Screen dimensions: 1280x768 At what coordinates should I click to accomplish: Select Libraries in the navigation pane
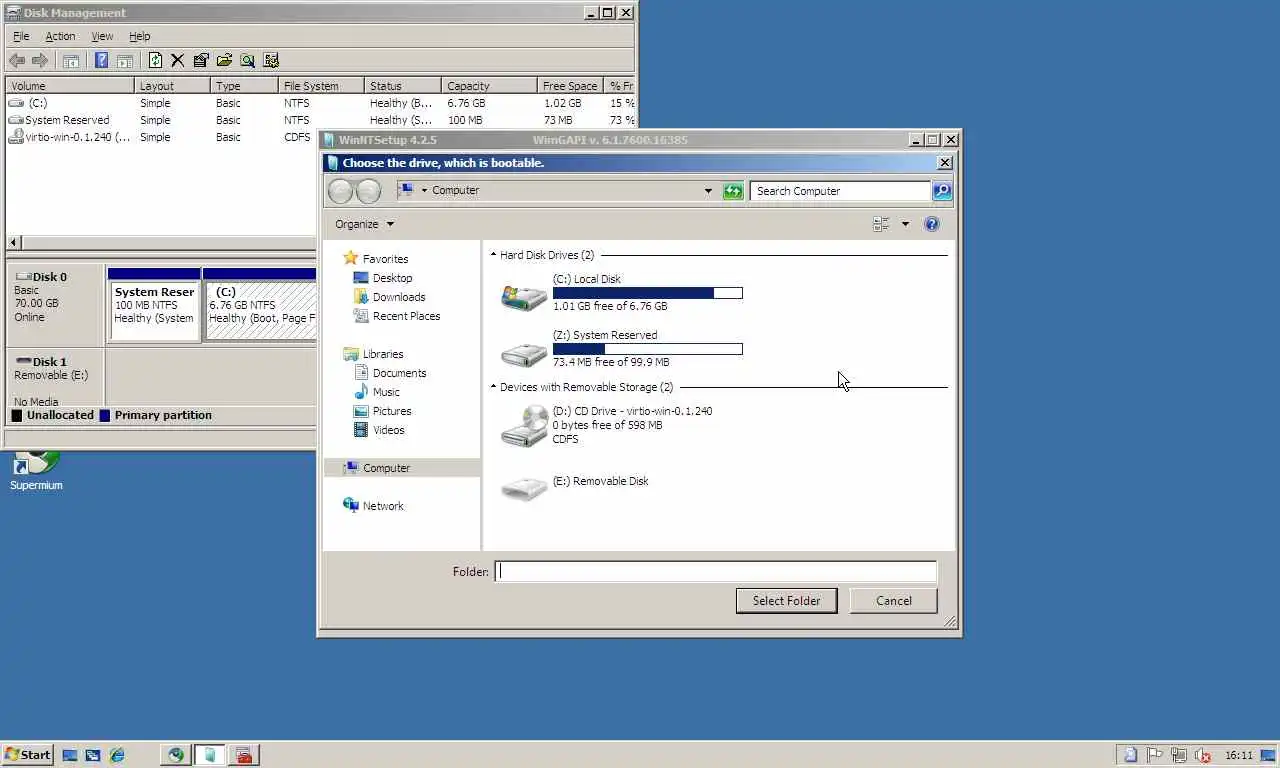click(373, 354)
